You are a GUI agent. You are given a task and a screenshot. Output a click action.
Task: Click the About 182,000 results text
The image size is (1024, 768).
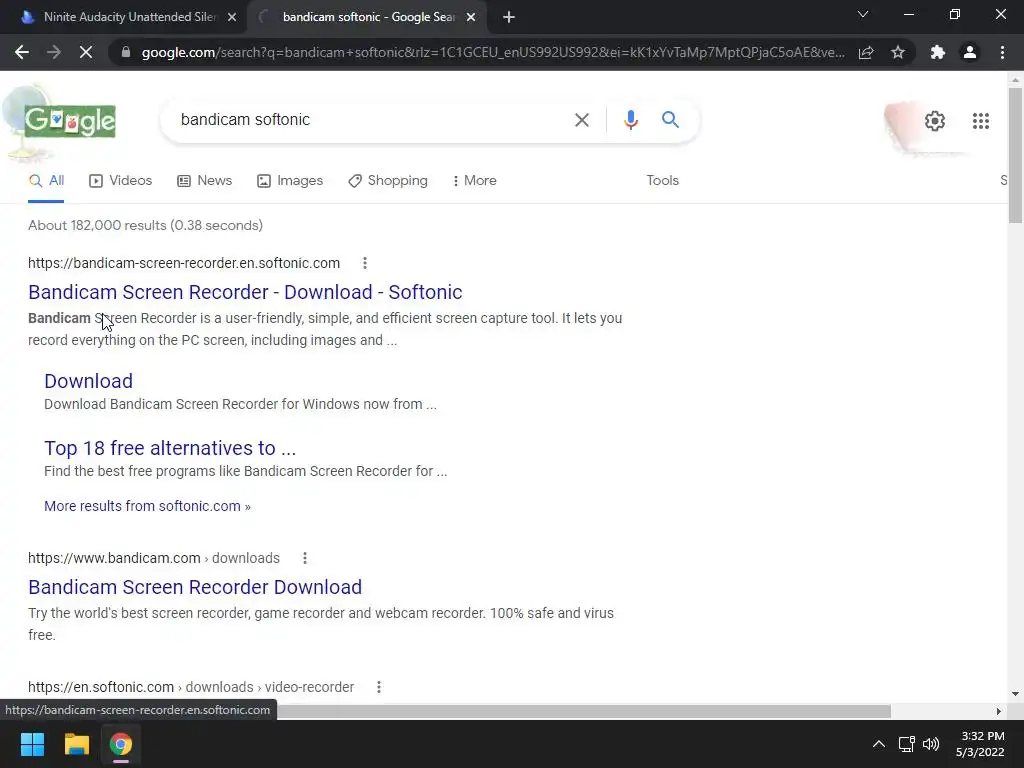click(145, 225)
